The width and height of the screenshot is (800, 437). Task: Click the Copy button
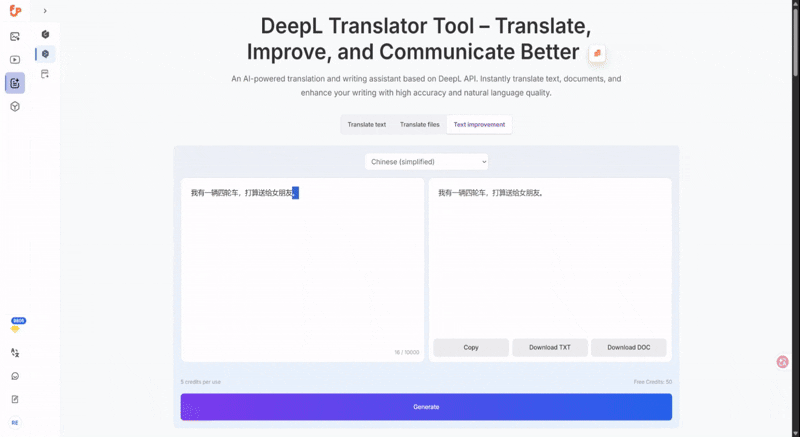tap(471, 347)
